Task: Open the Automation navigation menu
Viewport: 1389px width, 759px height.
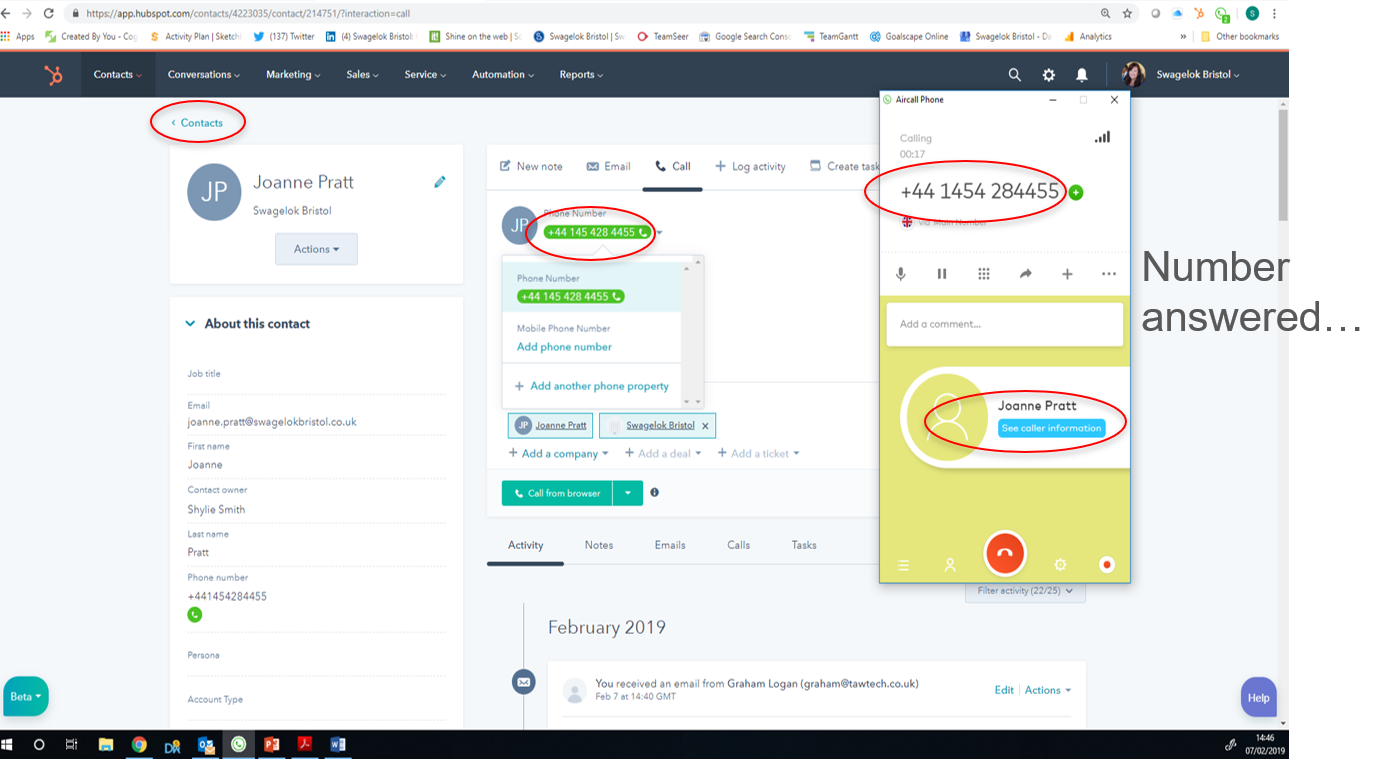Action: coord(503,75)
